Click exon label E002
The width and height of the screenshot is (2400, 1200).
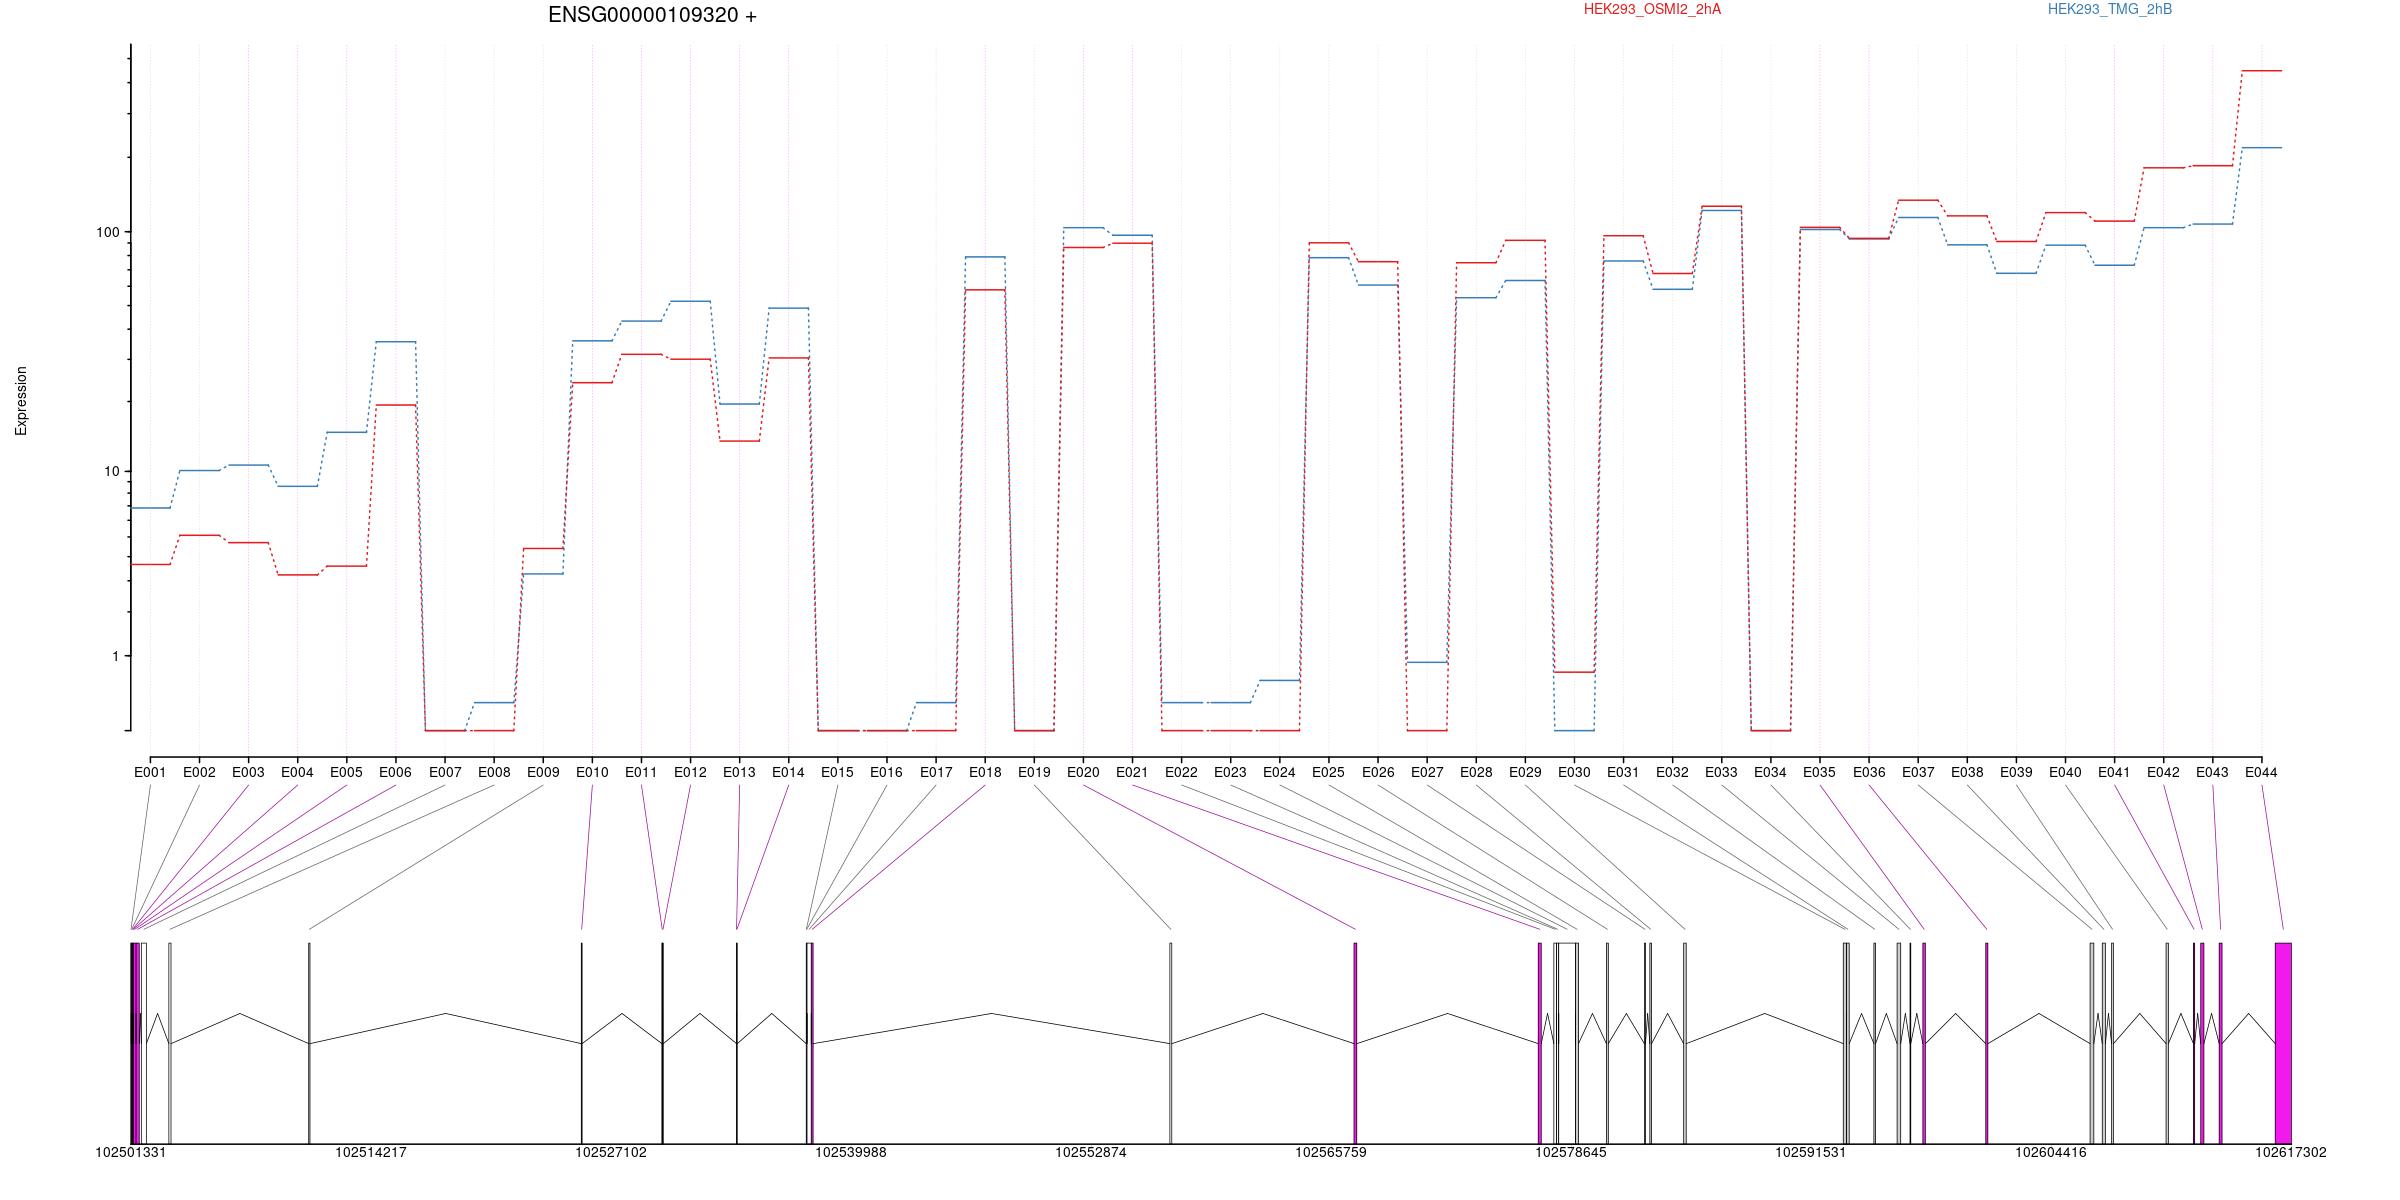(199, 772)
